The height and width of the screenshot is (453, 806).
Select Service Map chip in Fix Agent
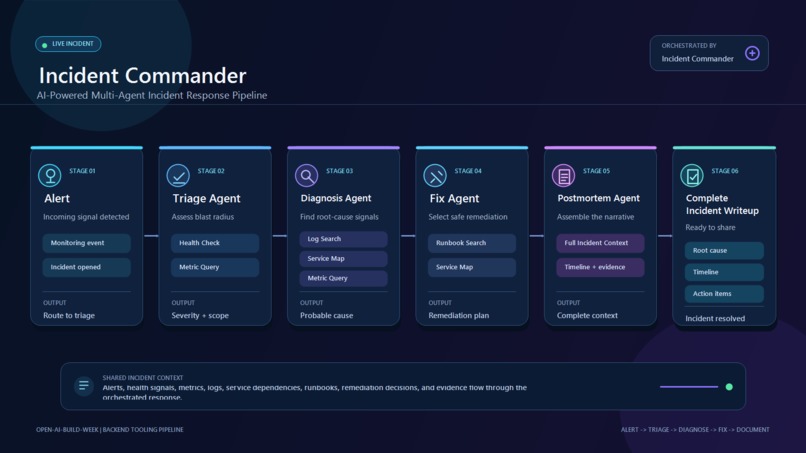pyautogui.click(x=472, y=267)
